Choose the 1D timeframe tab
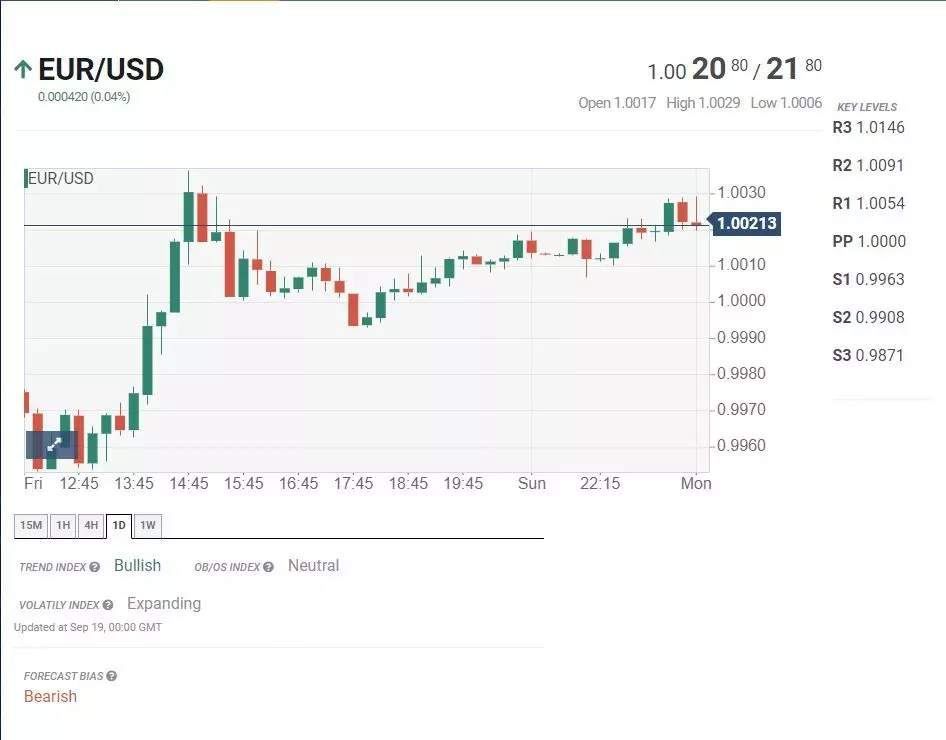Viewport: 946px width, 740px height. point(119,525)
